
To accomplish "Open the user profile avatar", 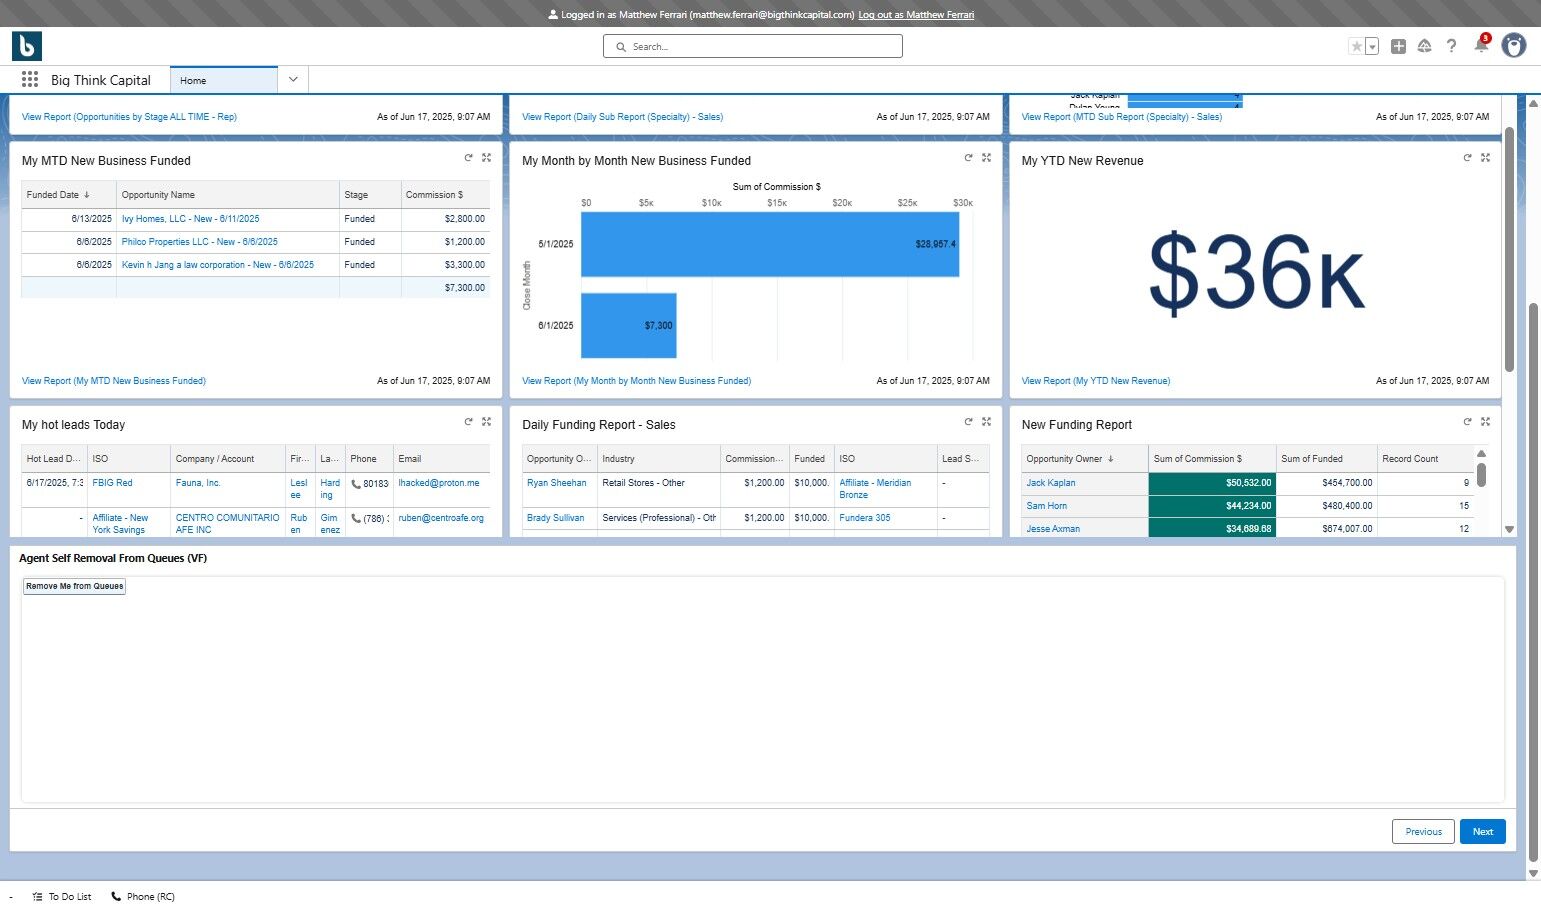I will [x=1514, y=45].
